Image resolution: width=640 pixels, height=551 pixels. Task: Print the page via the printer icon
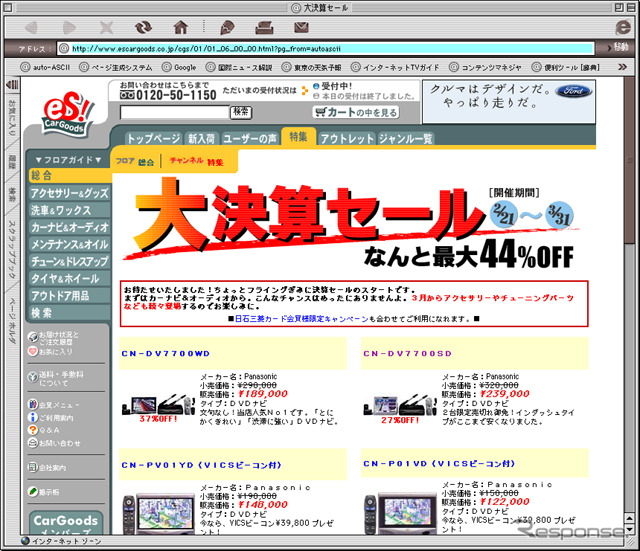click(264, 28)
